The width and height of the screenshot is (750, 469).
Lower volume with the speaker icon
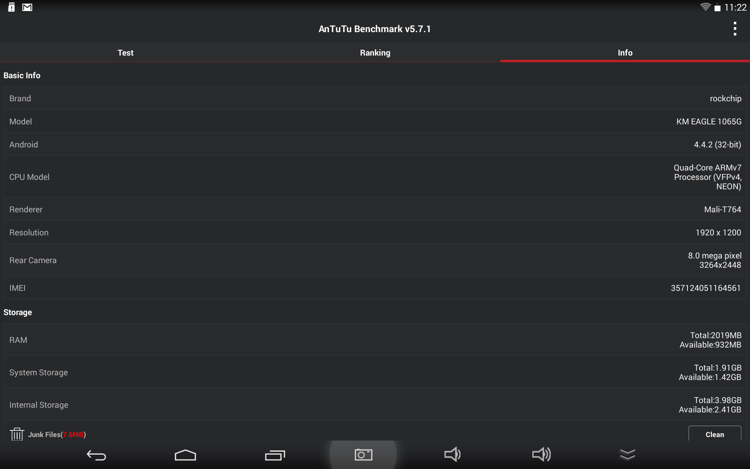click(x=452, y=454)
